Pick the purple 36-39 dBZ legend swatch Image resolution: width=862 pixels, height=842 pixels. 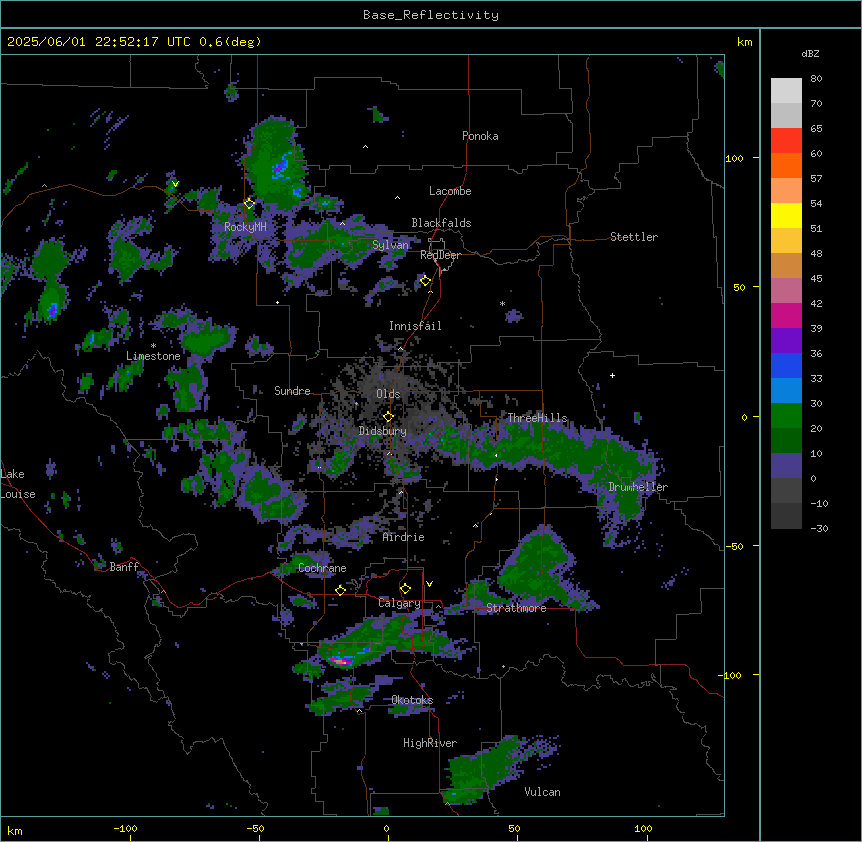[786, 341]
